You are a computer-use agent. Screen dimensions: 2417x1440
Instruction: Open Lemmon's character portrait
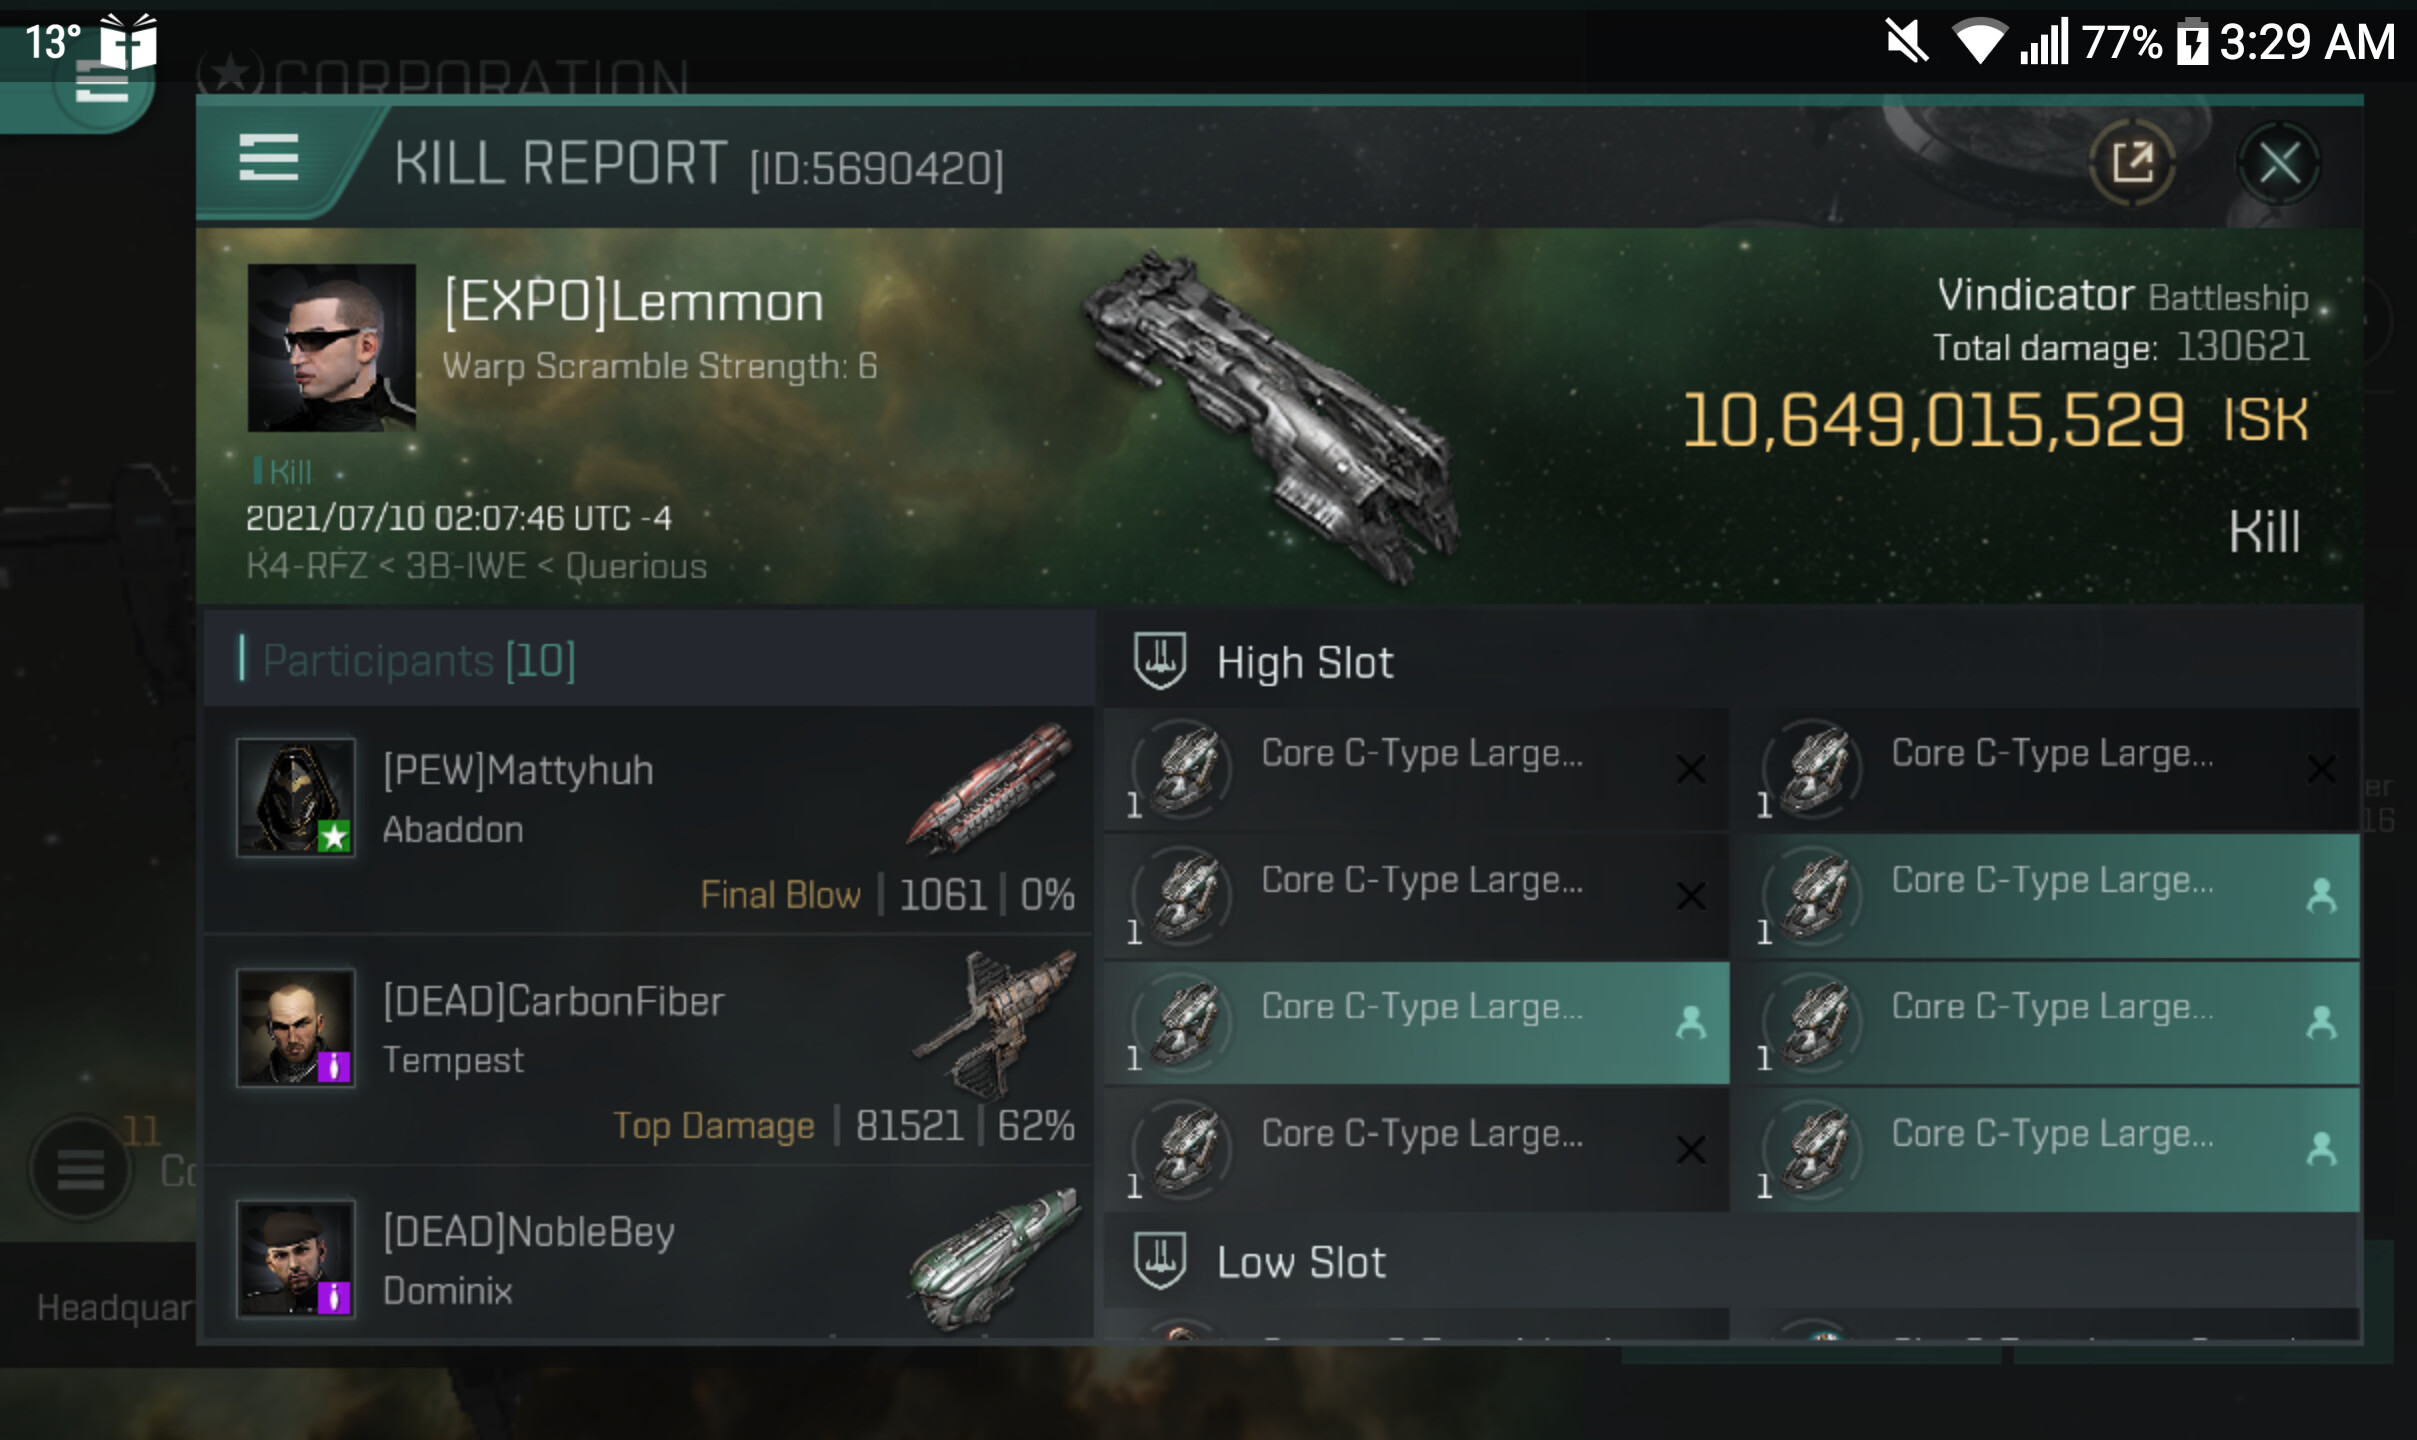332,347
